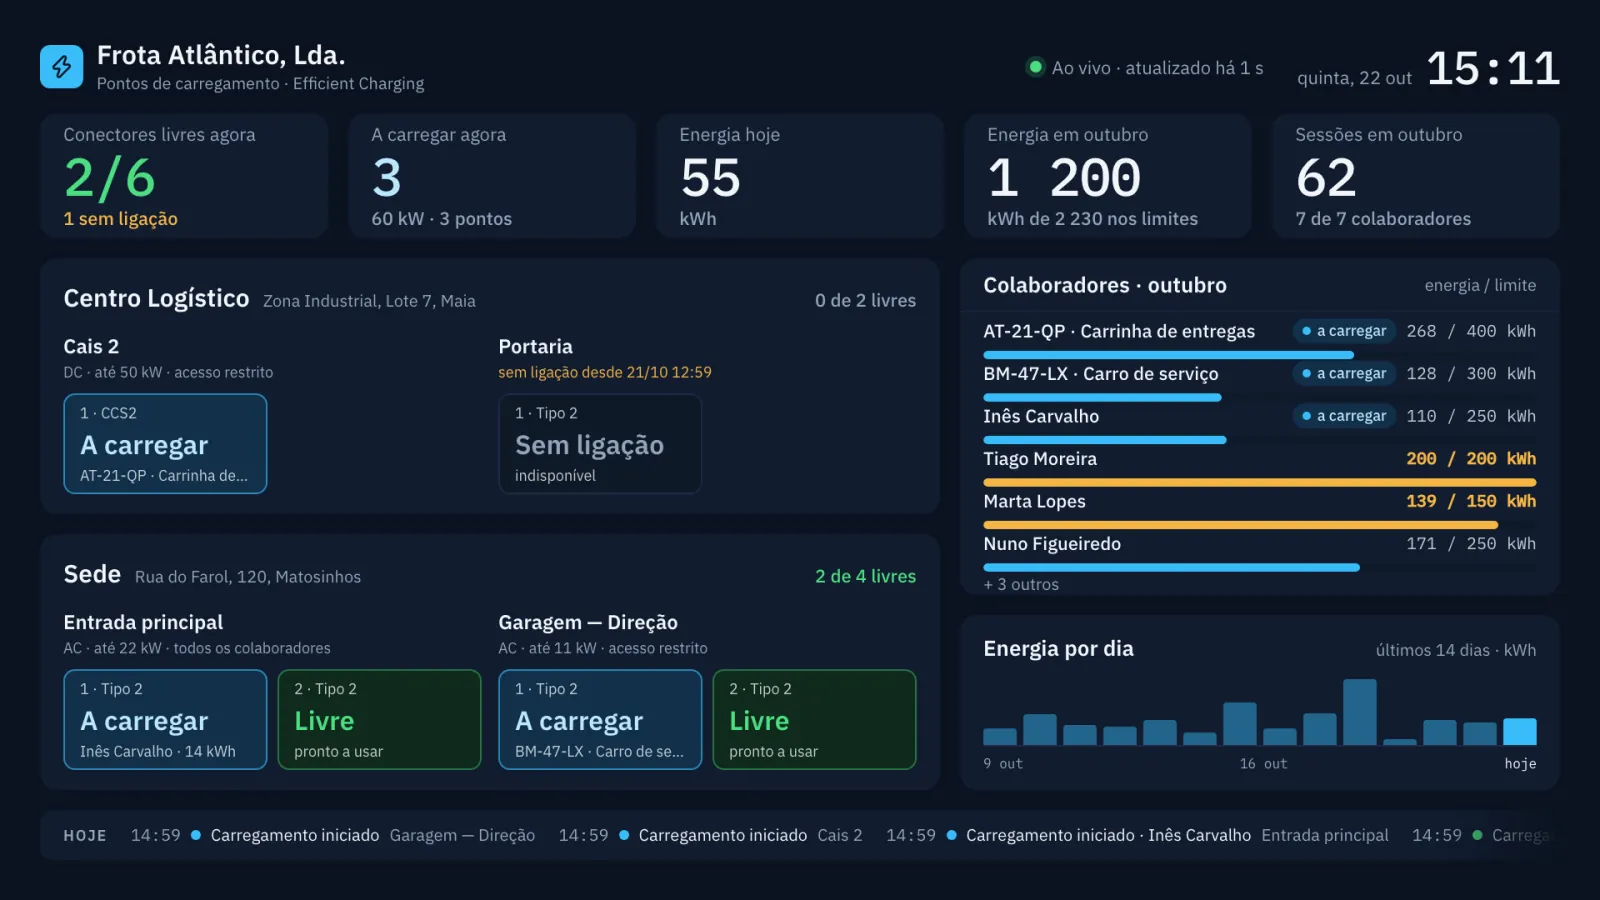
Task: Select the Tiago Moreira row name
Action: click(x=1040, y=459)
